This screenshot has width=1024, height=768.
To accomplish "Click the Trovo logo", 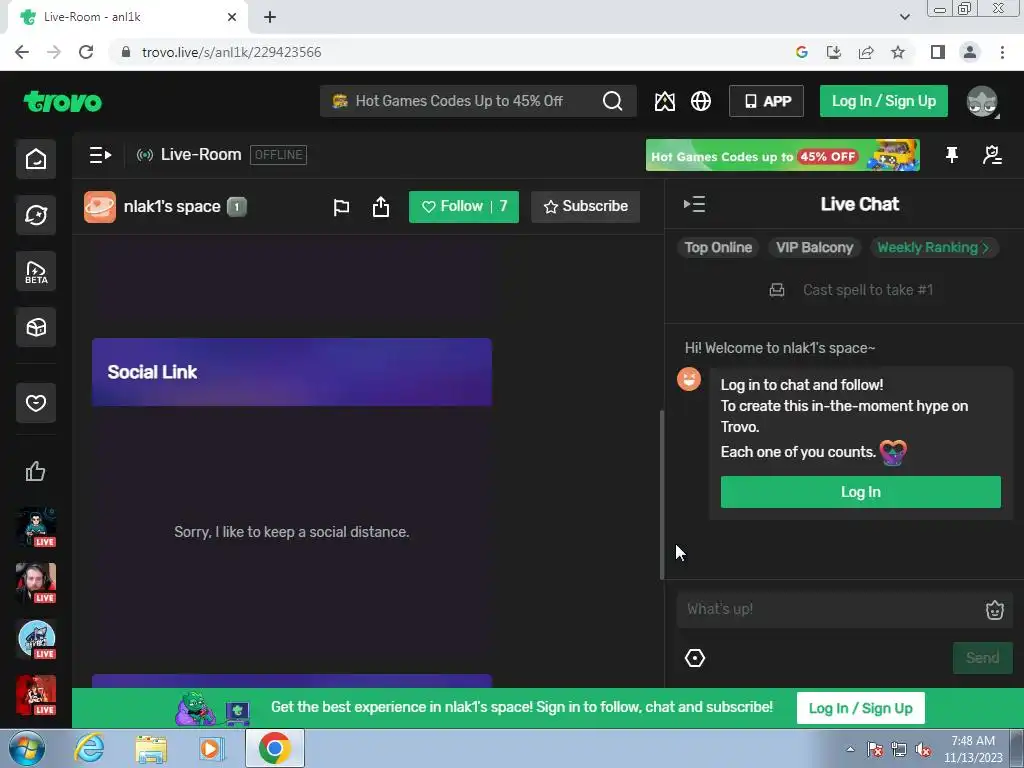I will pos(63,101).
